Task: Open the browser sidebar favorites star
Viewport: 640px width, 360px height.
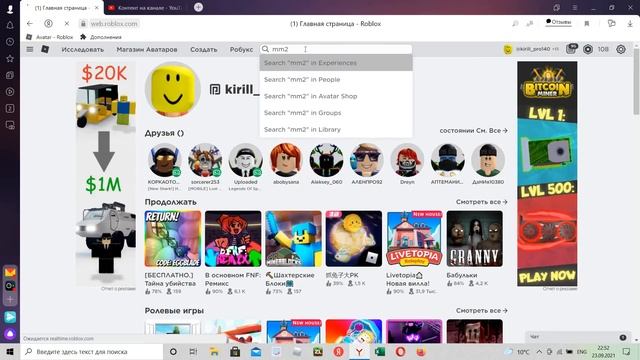Action: pos(10,58)
